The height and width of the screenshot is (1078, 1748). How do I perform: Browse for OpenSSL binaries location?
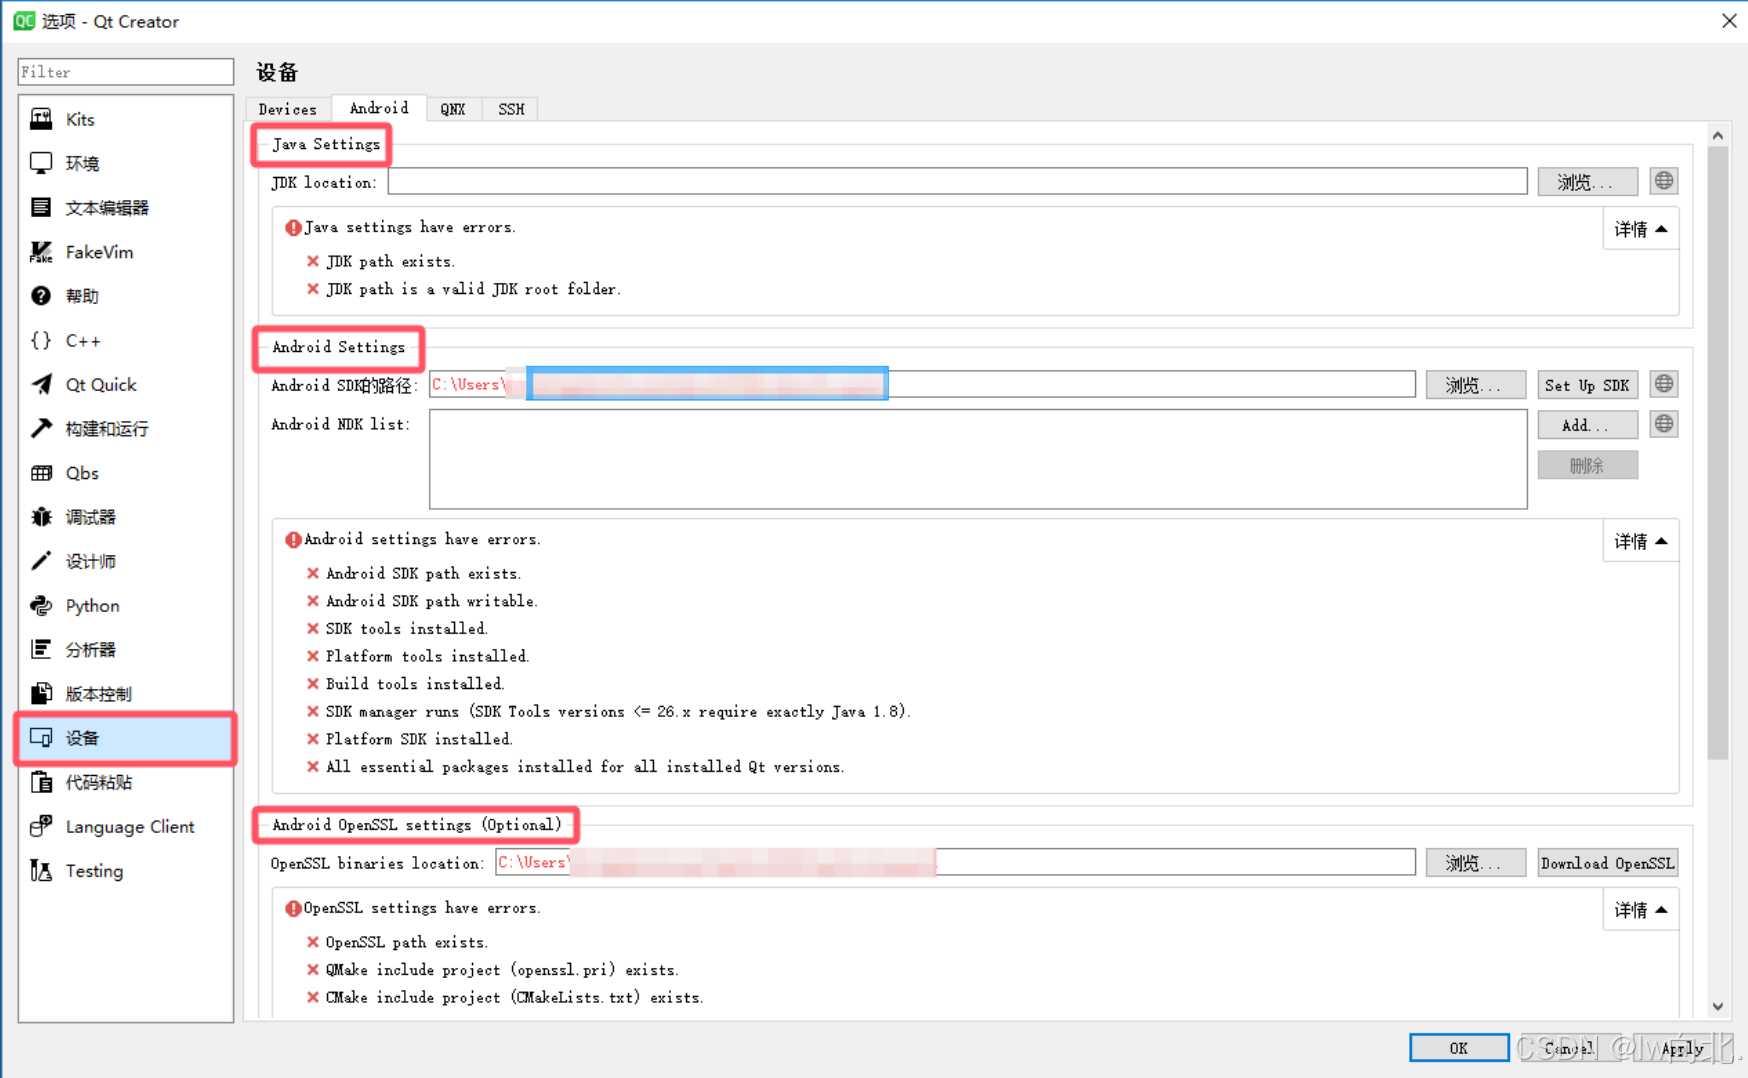(x=1475, y=863)
